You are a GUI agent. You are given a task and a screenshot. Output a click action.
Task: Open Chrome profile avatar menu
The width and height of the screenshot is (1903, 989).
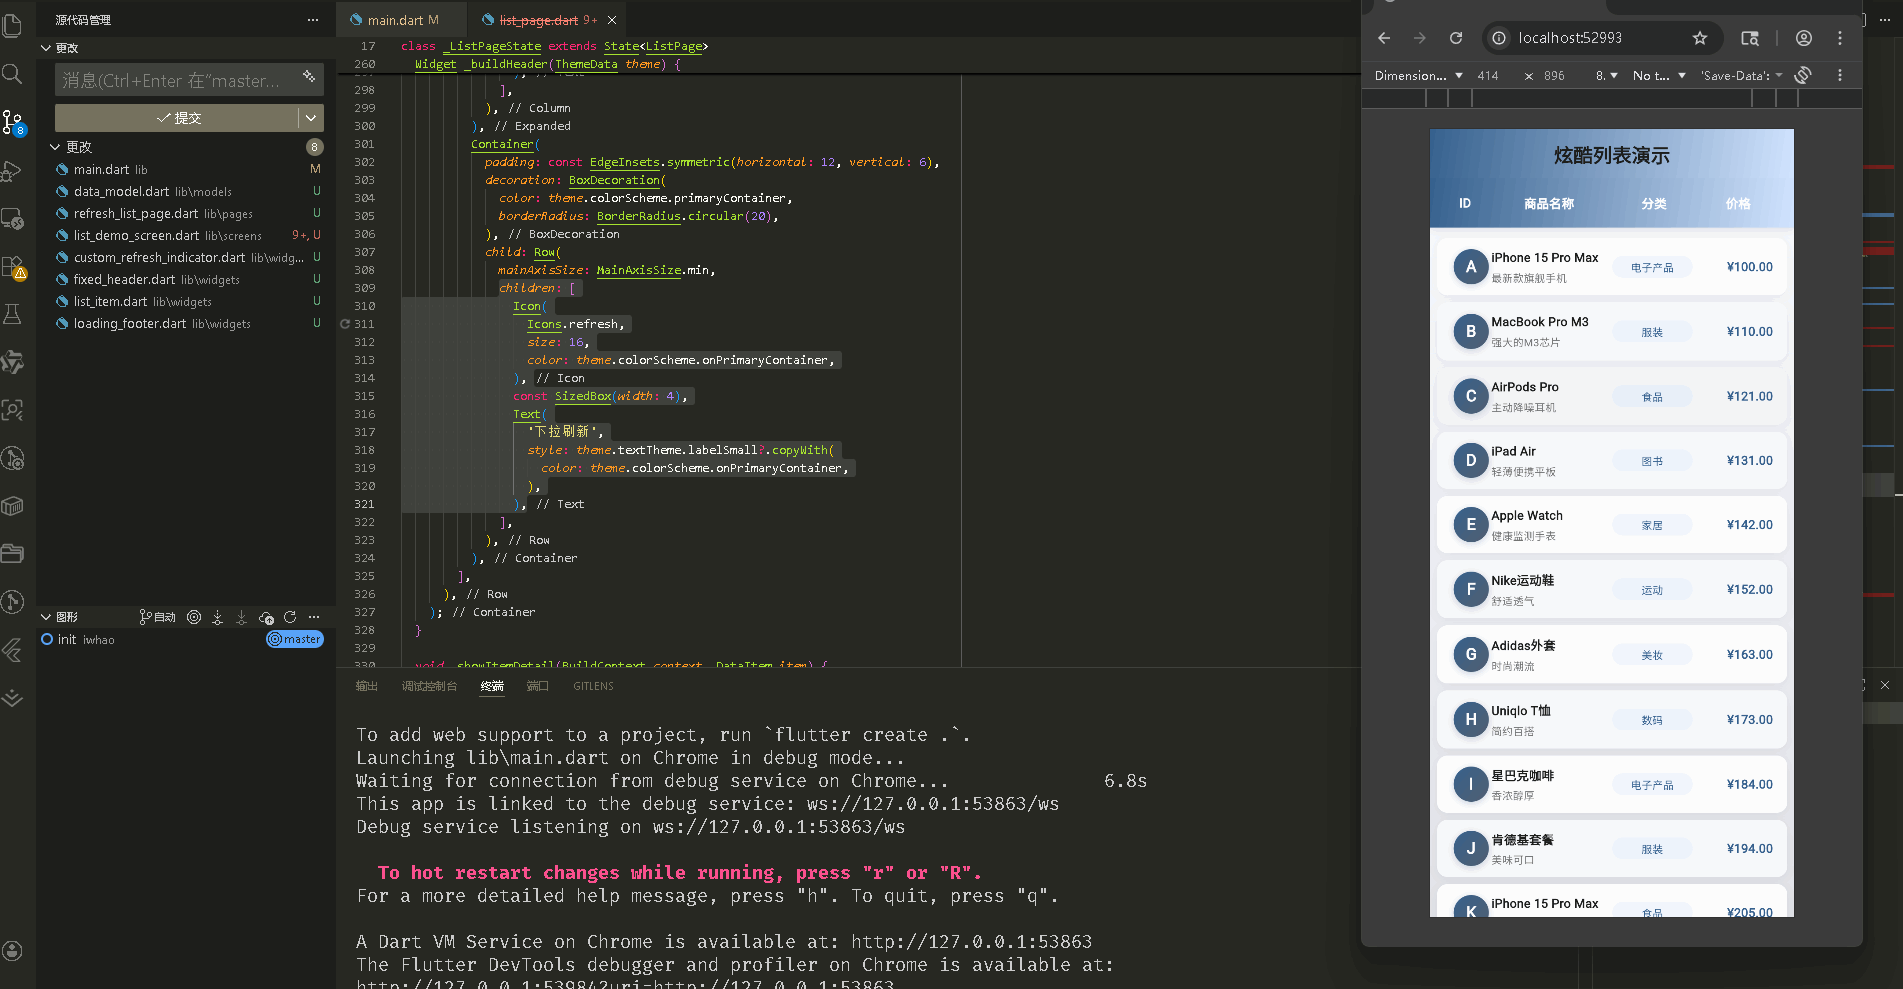(1804, 38)
